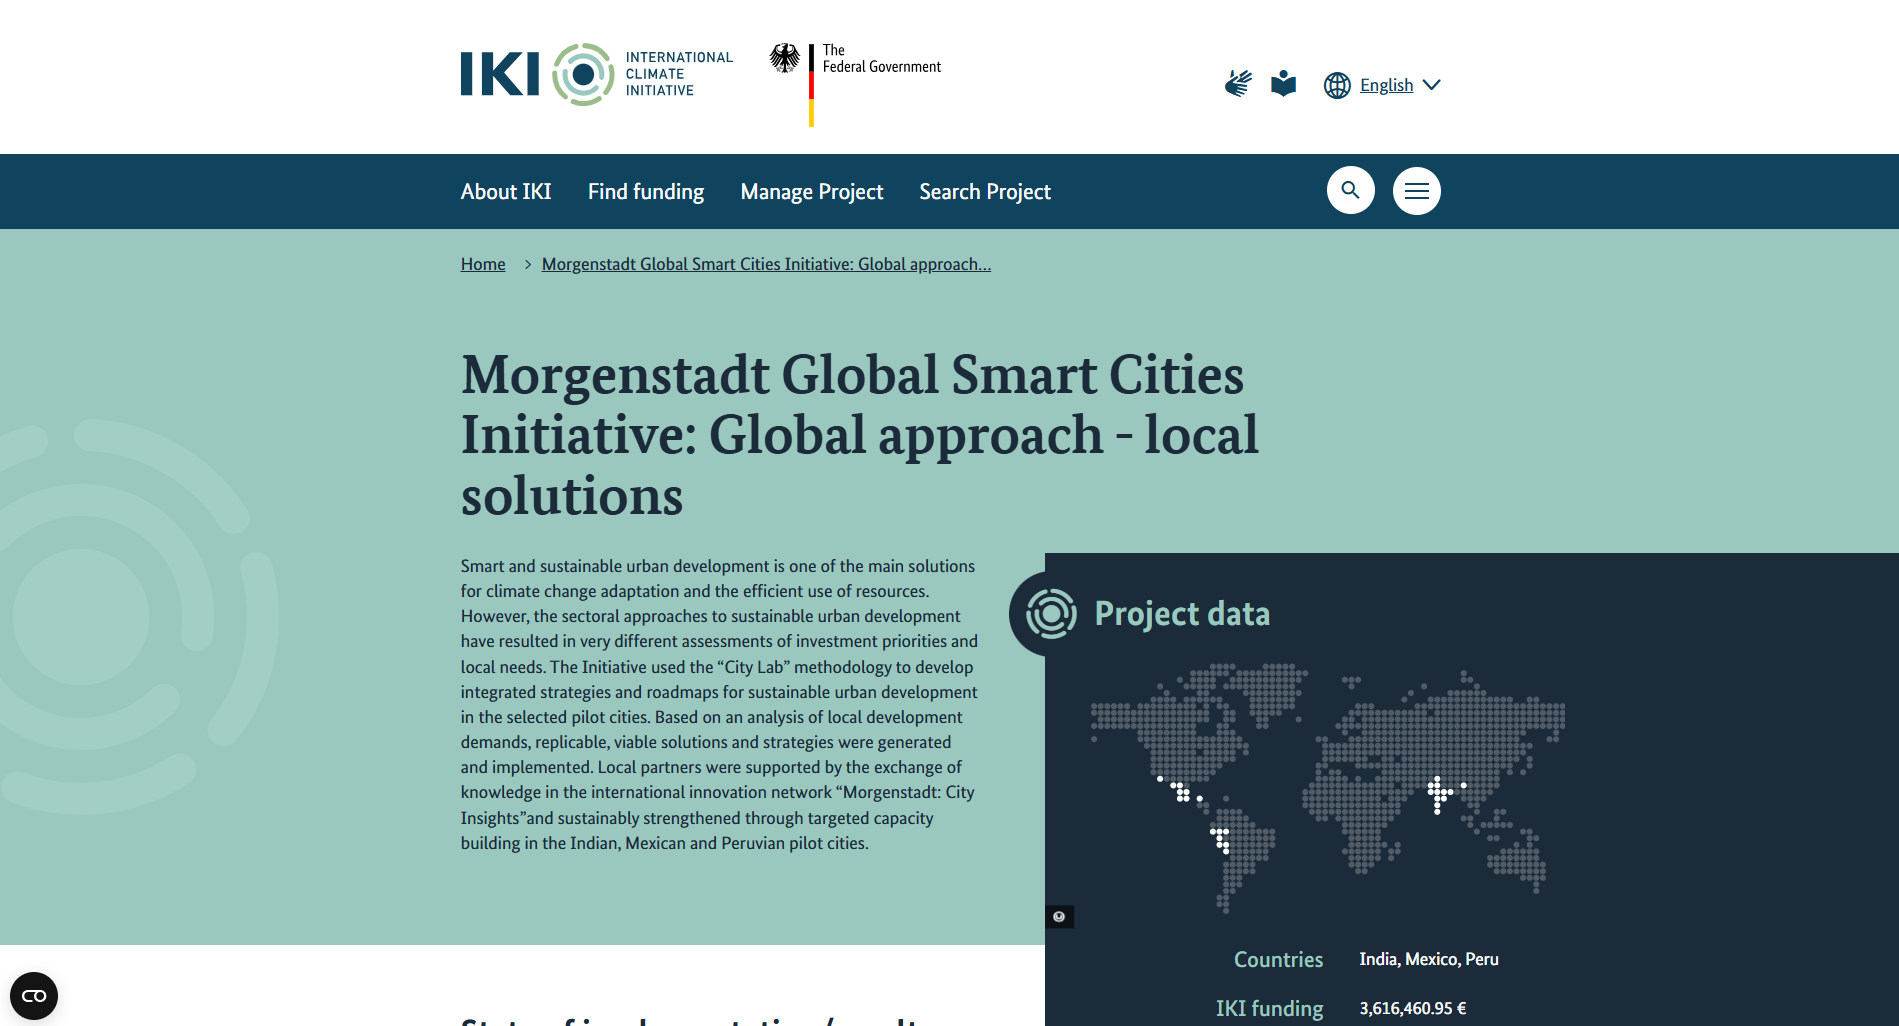Image resolution: width=1899 pixels, height=1026 pixels.
Task: Click the chevron next to English
Action: pyautogui.click(x=1432, y=85)
